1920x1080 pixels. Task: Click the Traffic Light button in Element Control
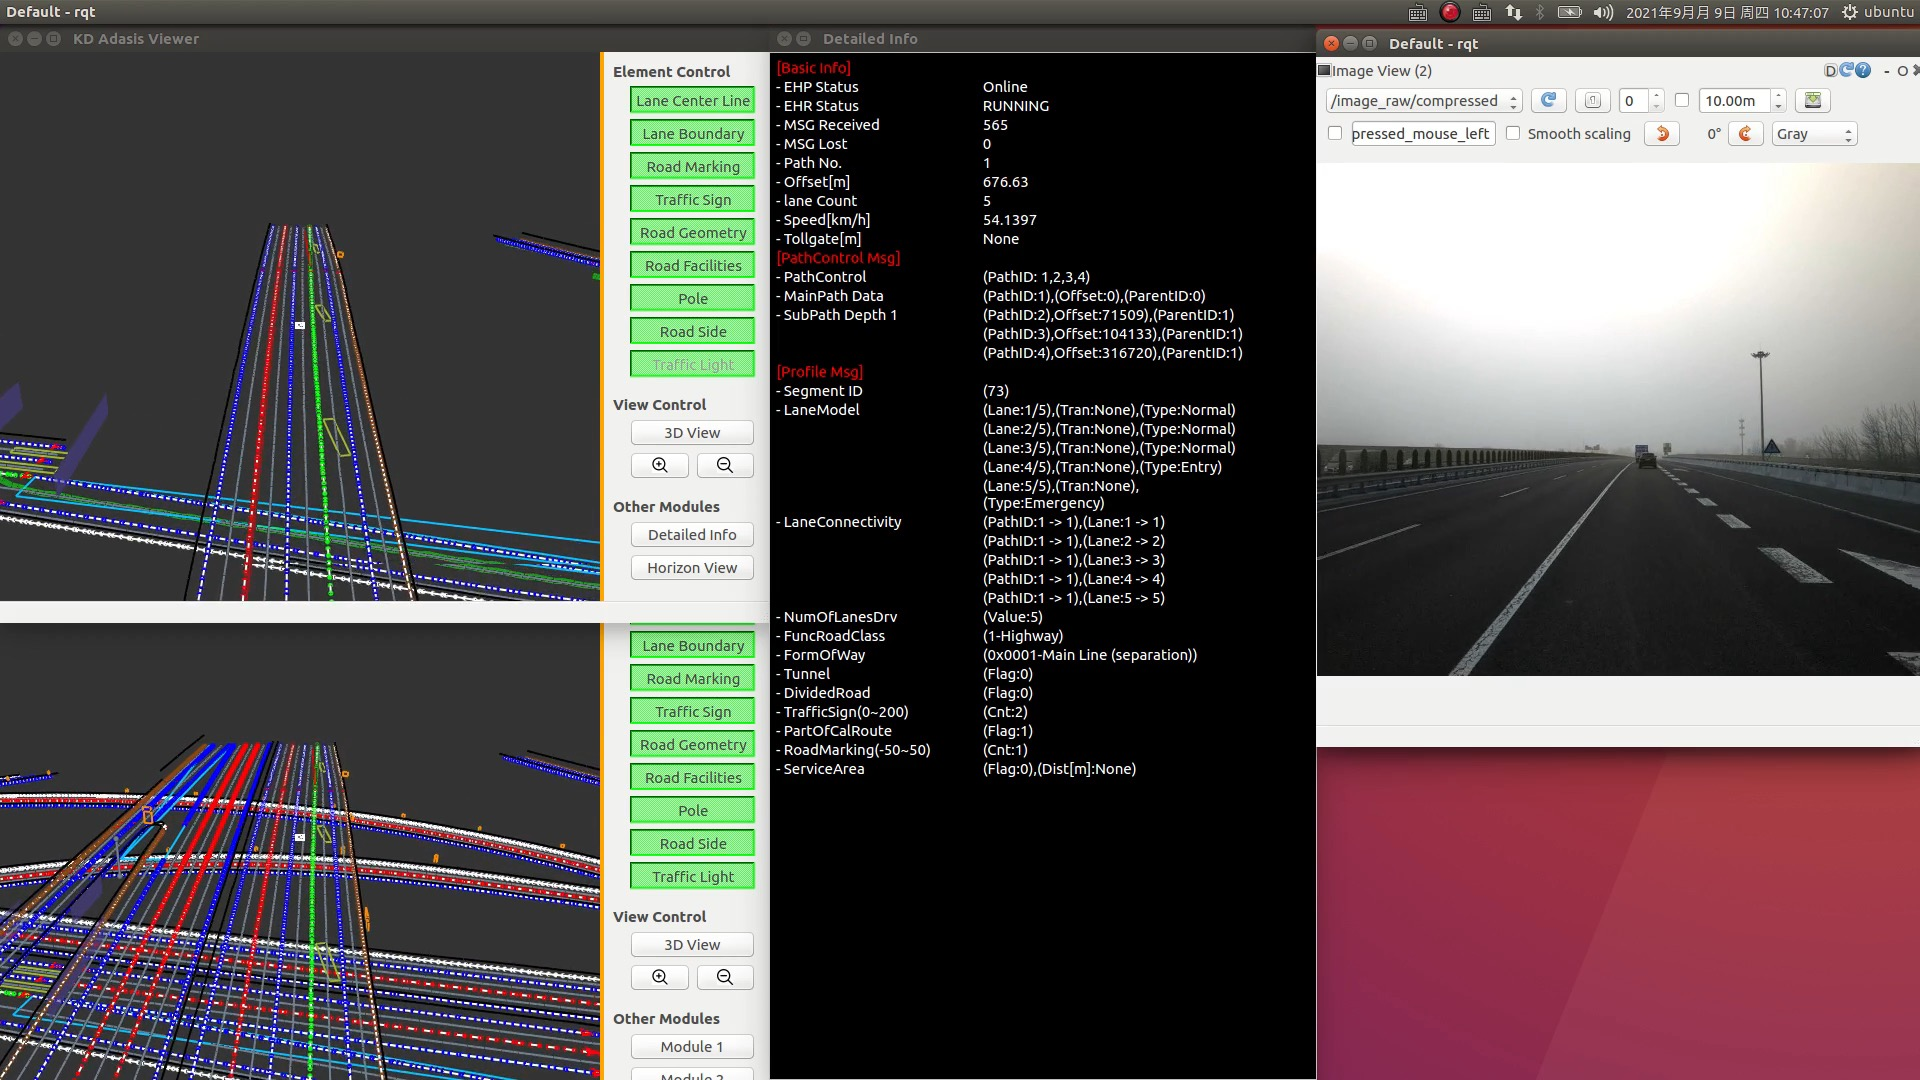coord(692,364)
